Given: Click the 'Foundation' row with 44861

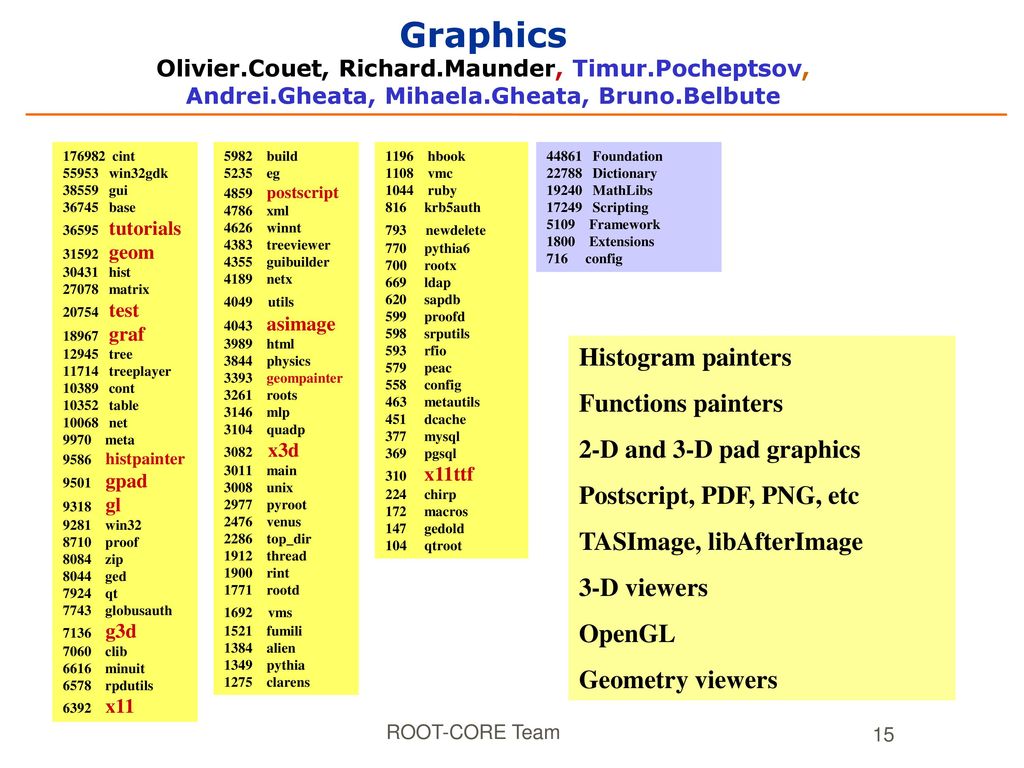Looking at the screenshot, I should coord(605,156).
